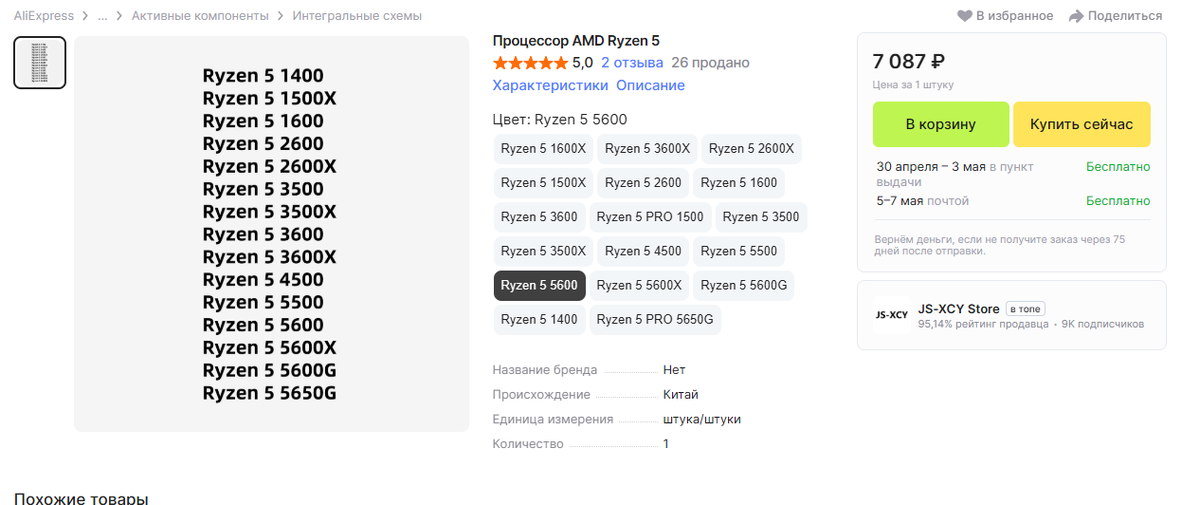Go to AliExpress breadcrumb home
Viewport: 1200px width, 505px height.
tap(44, 16)
